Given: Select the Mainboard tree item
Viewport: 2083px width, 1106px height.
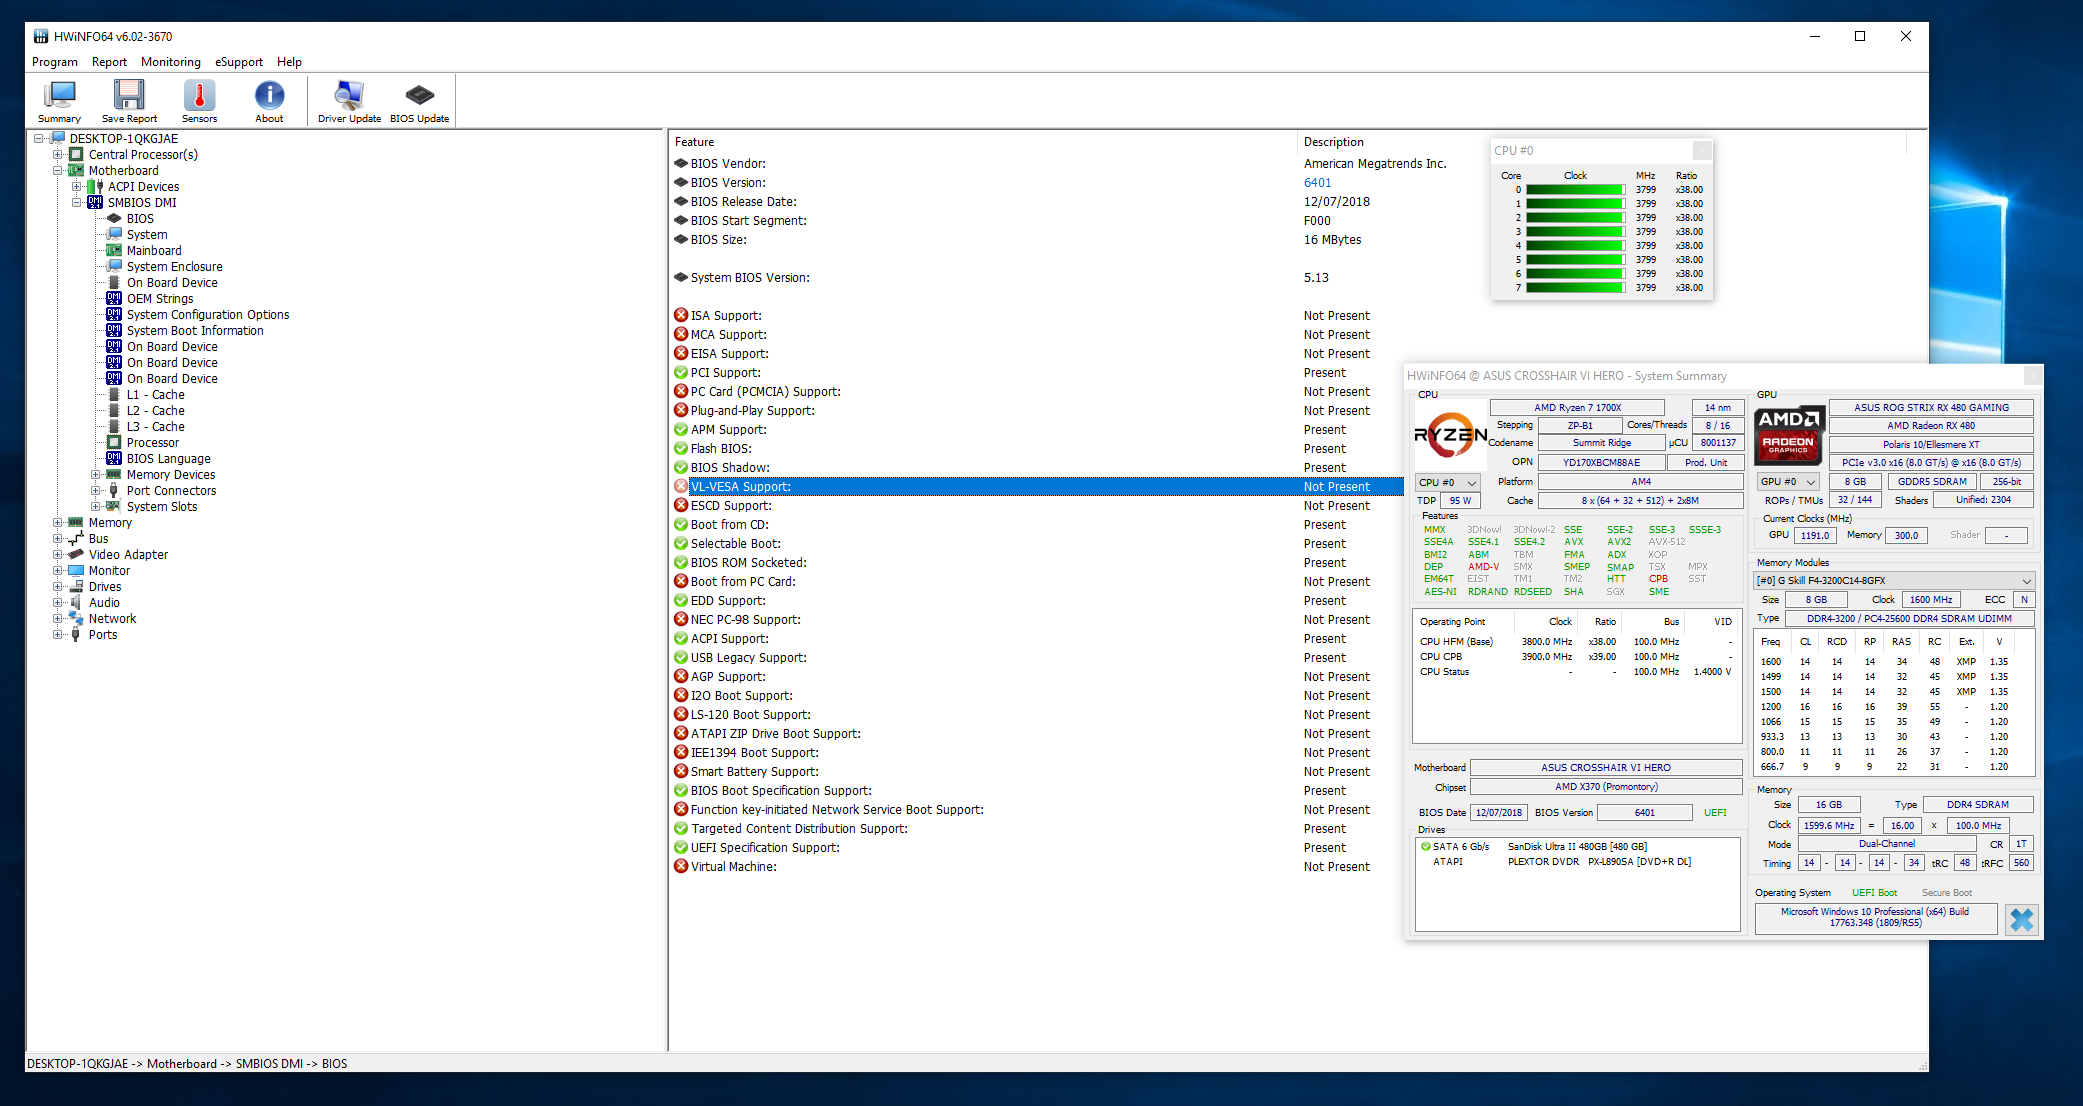Looking at the screenshot, I should tap(154, 251).
